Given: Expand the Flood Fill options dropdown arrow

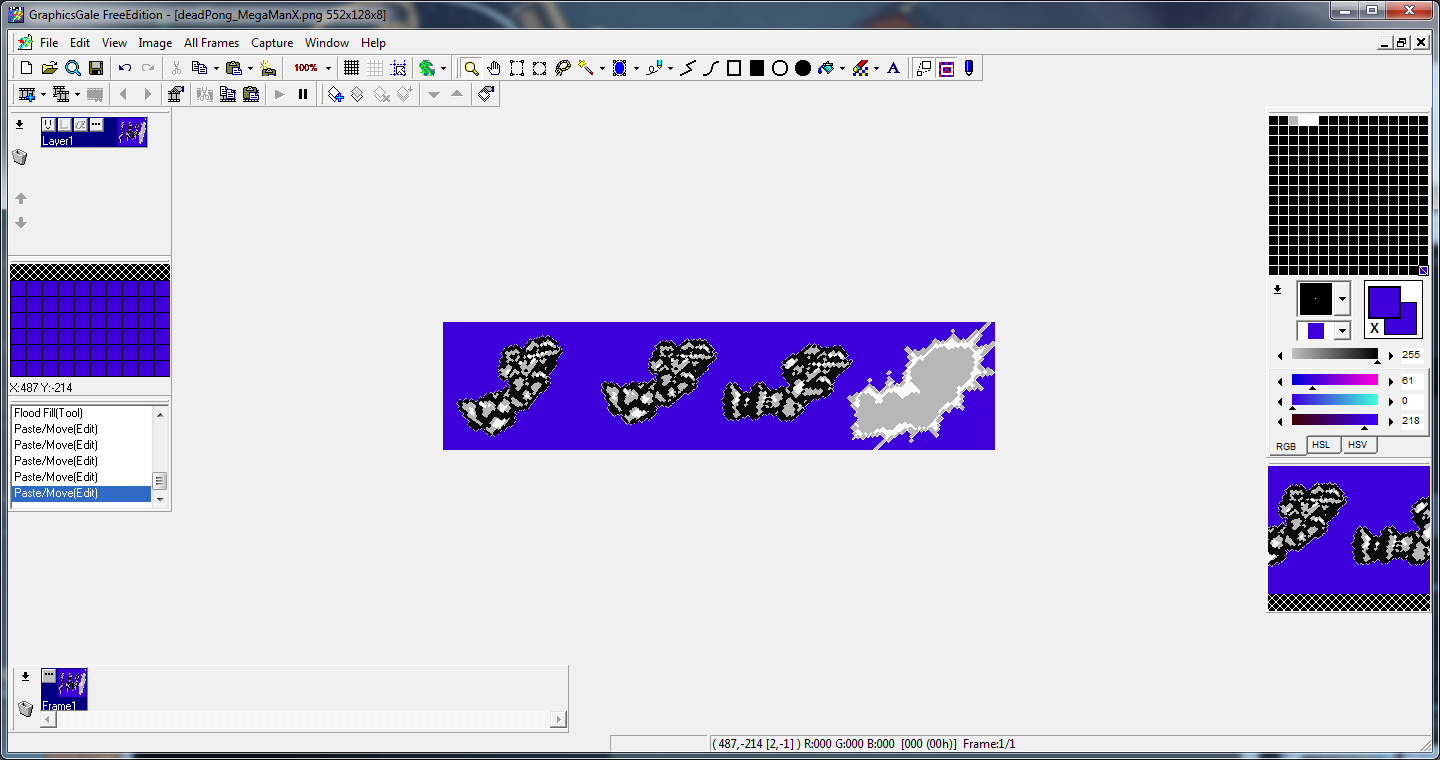Looking at the screenshot, I should (x=842, y=68).
